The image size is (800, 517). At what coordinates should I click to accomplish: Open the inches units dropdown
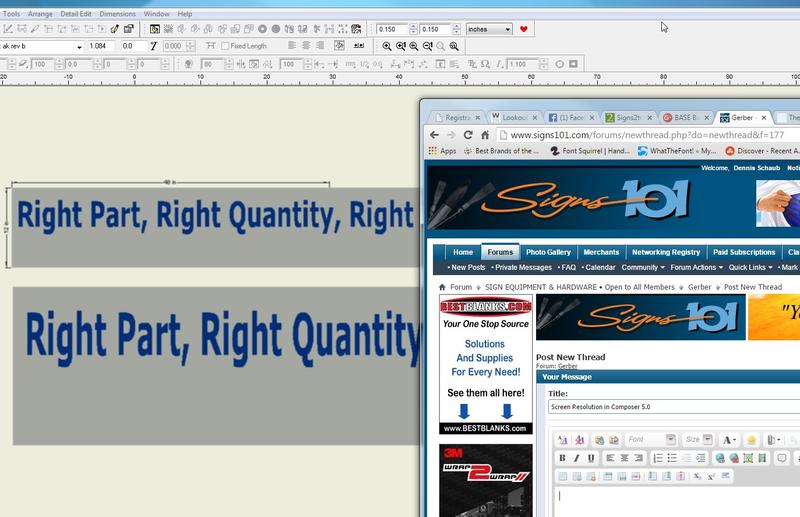click(x=489, y=29)
